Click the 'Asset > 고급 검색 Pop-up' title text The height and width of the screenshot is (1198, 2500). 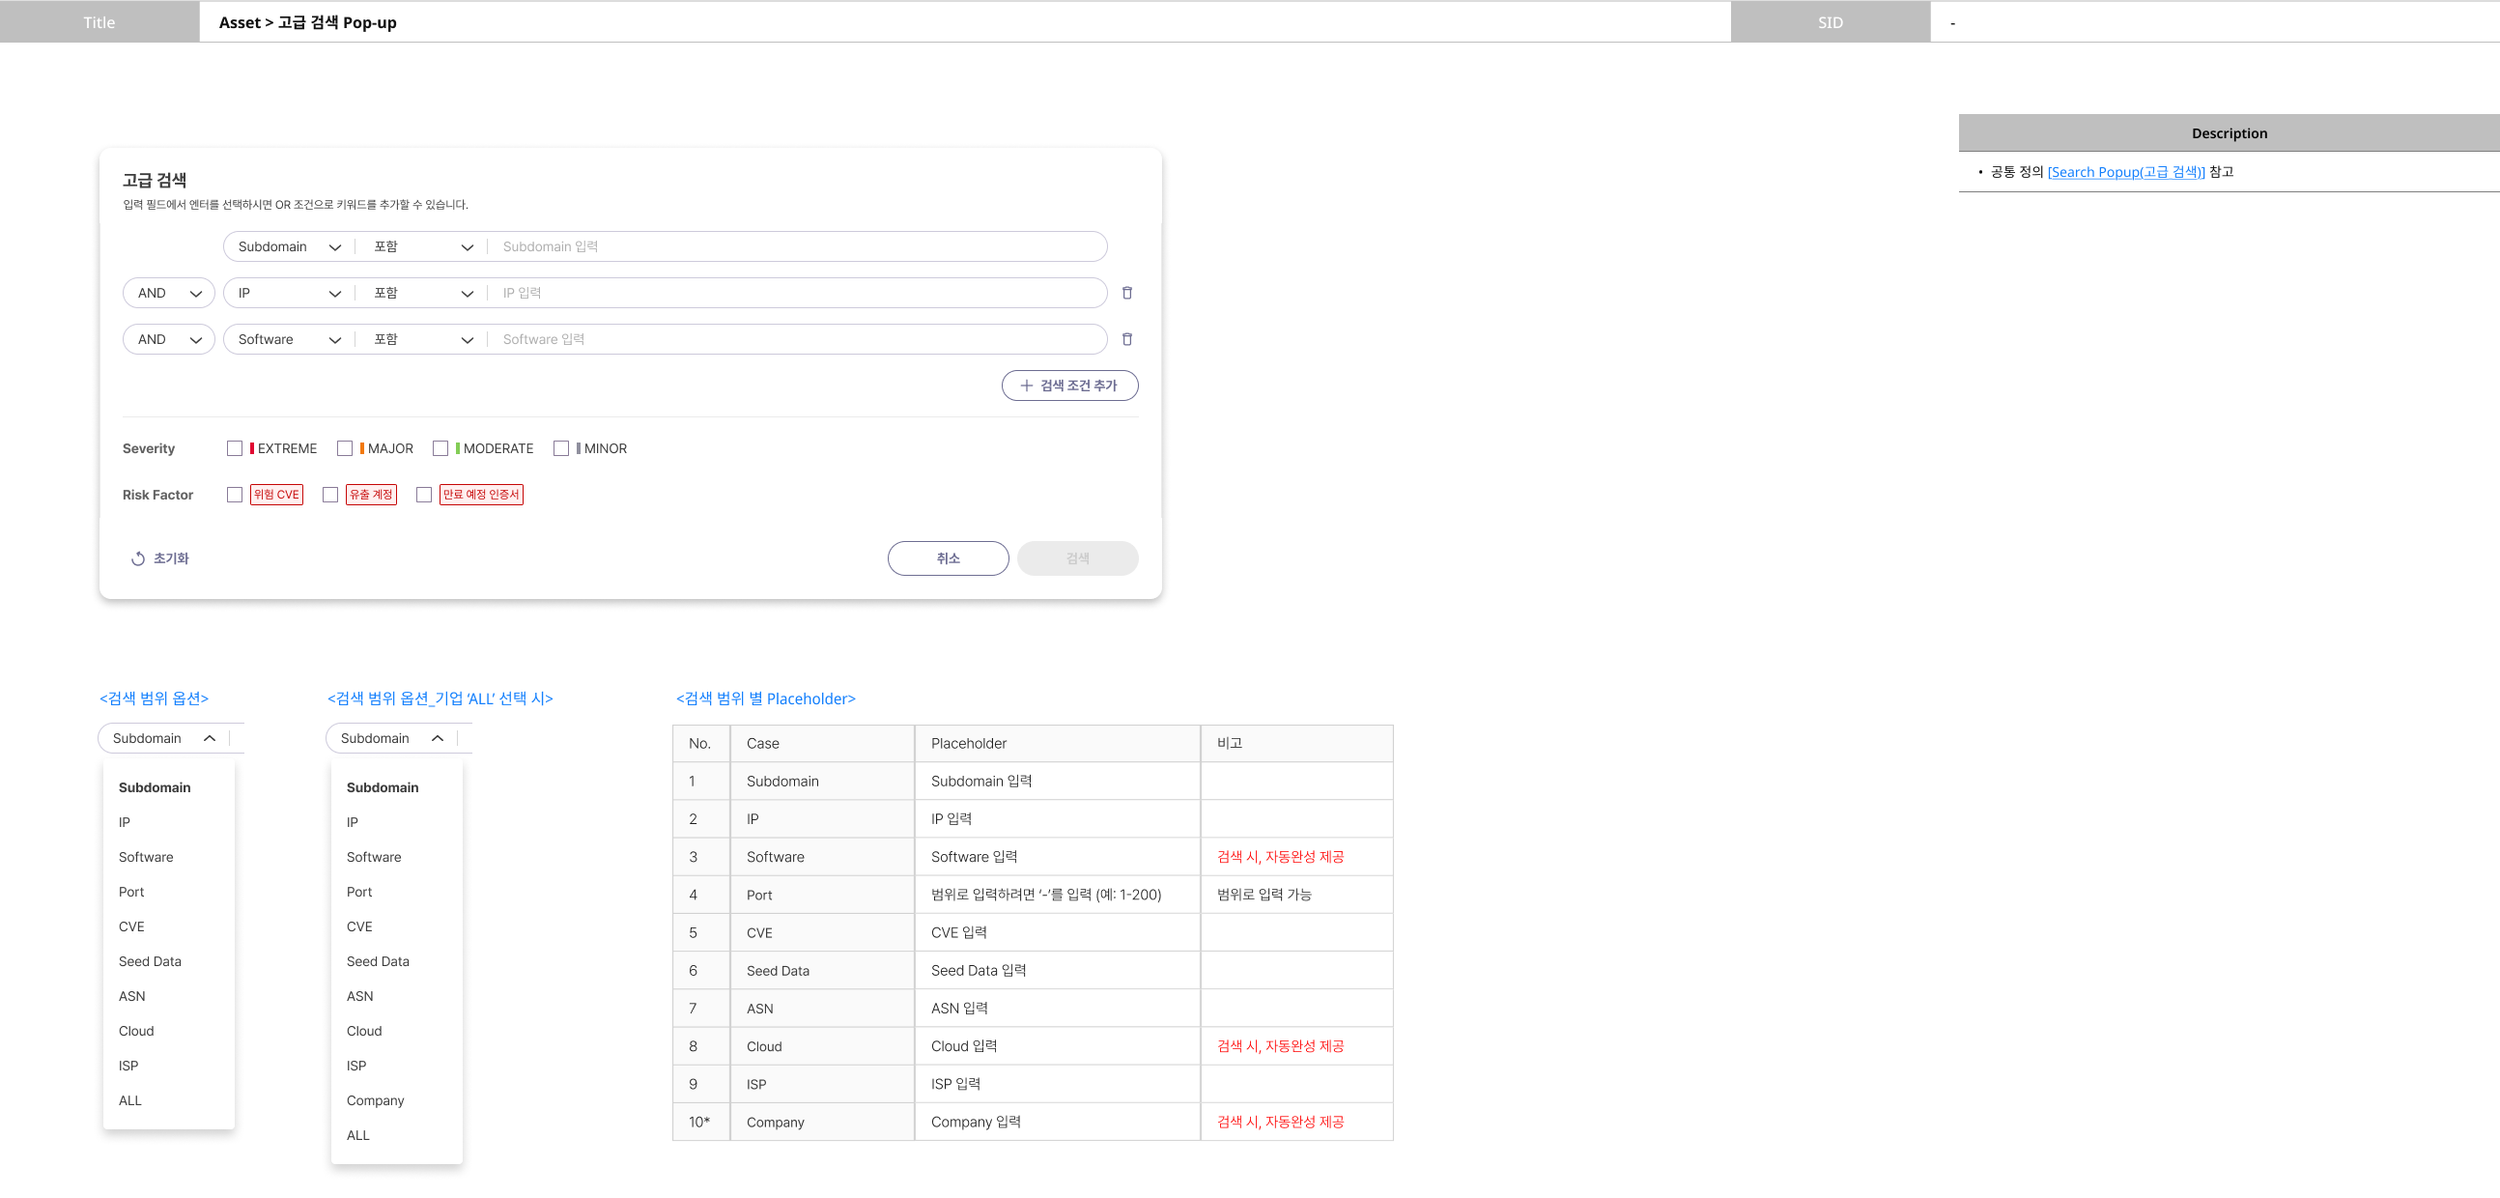pyautogui.click(x=308, y=22)
